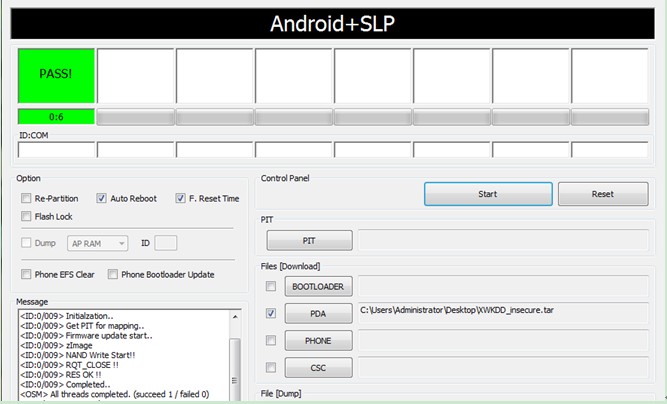Open the AP RAM dropdown
Screen dimensions: 667x404
pos(97,243)
